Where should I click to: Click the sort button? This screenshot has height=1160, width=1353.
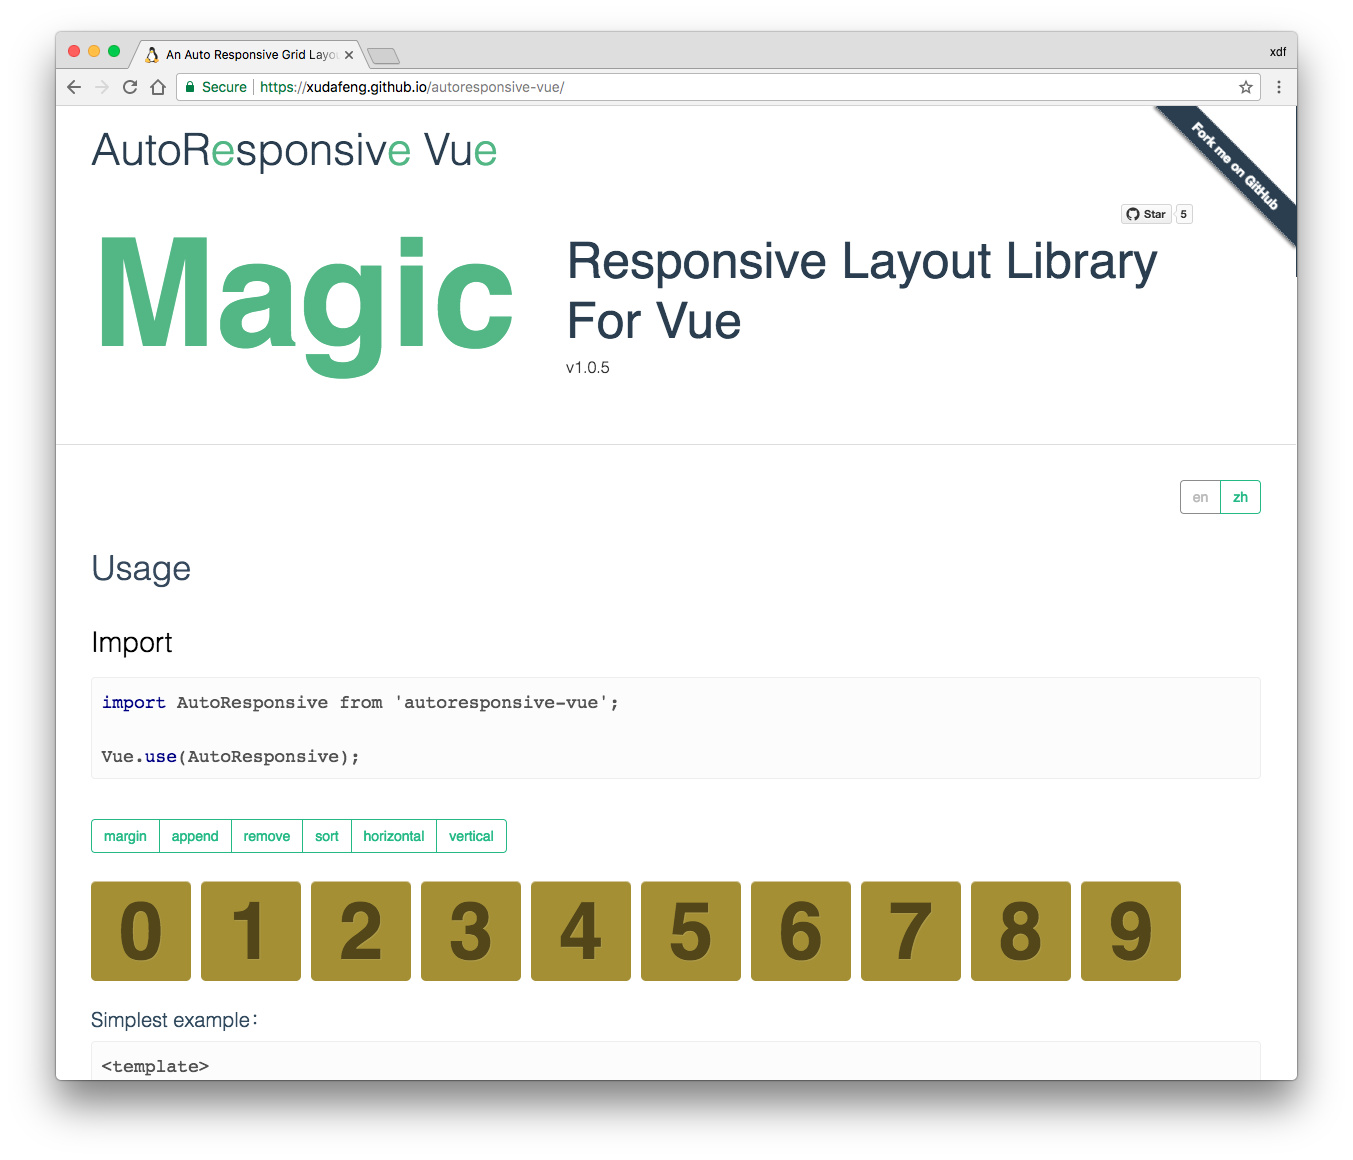click(327, 836)
